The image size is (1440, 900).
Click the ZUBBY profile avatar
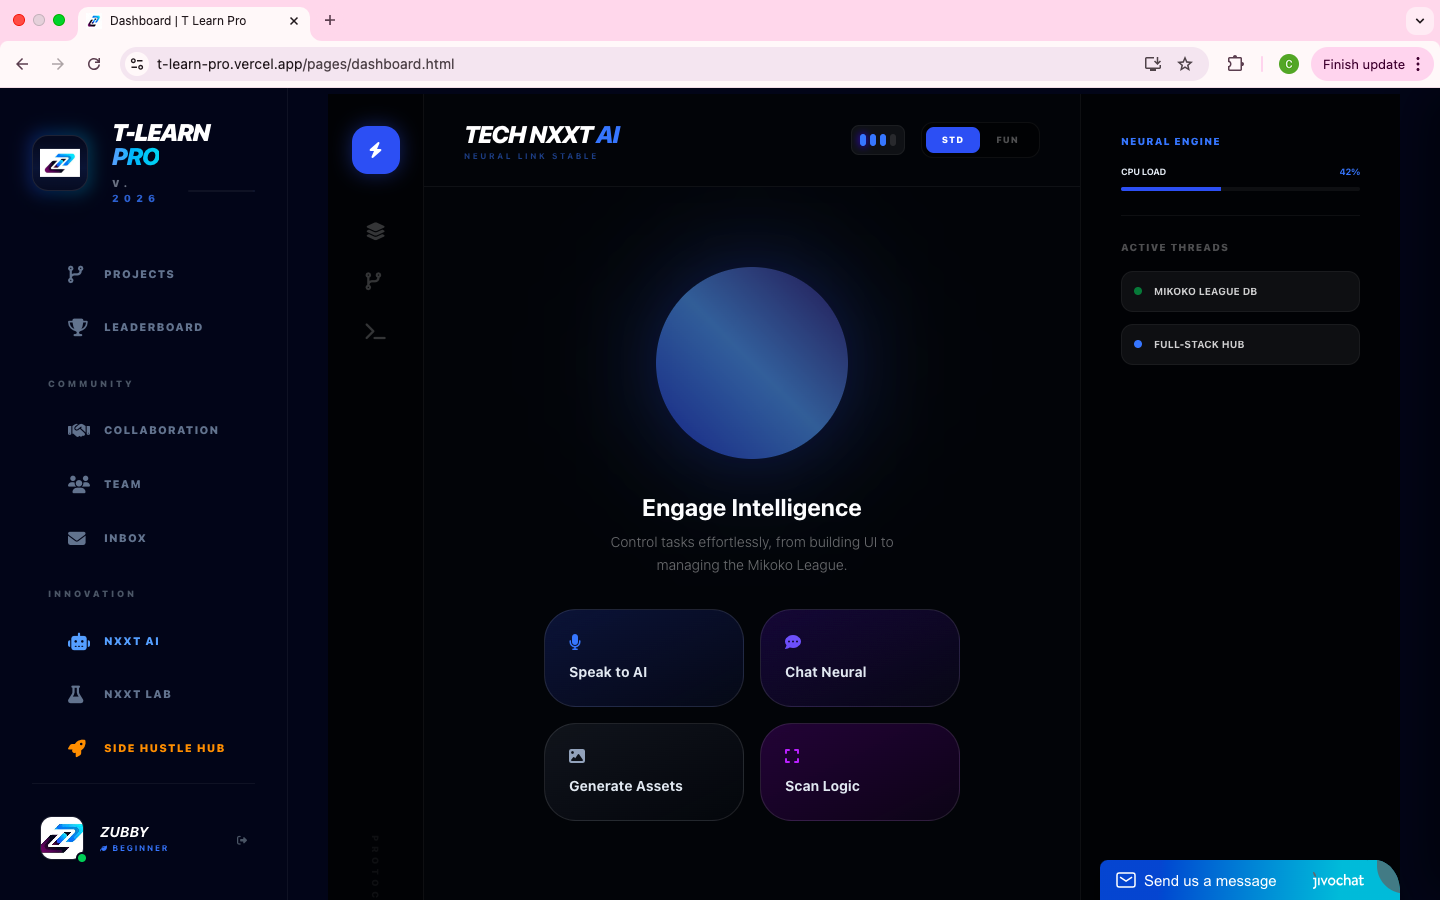tap(62, 838)
